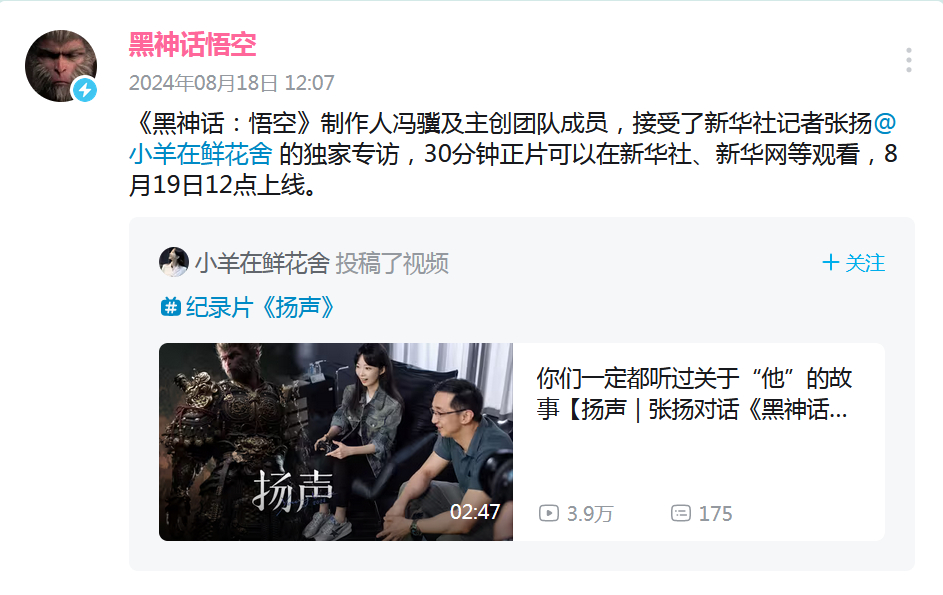Image resolution: width=943 pixels, height=595 pixels.
Task: Click the post timestamp 2024年08月18日 12:07
Action: (232, 83)
